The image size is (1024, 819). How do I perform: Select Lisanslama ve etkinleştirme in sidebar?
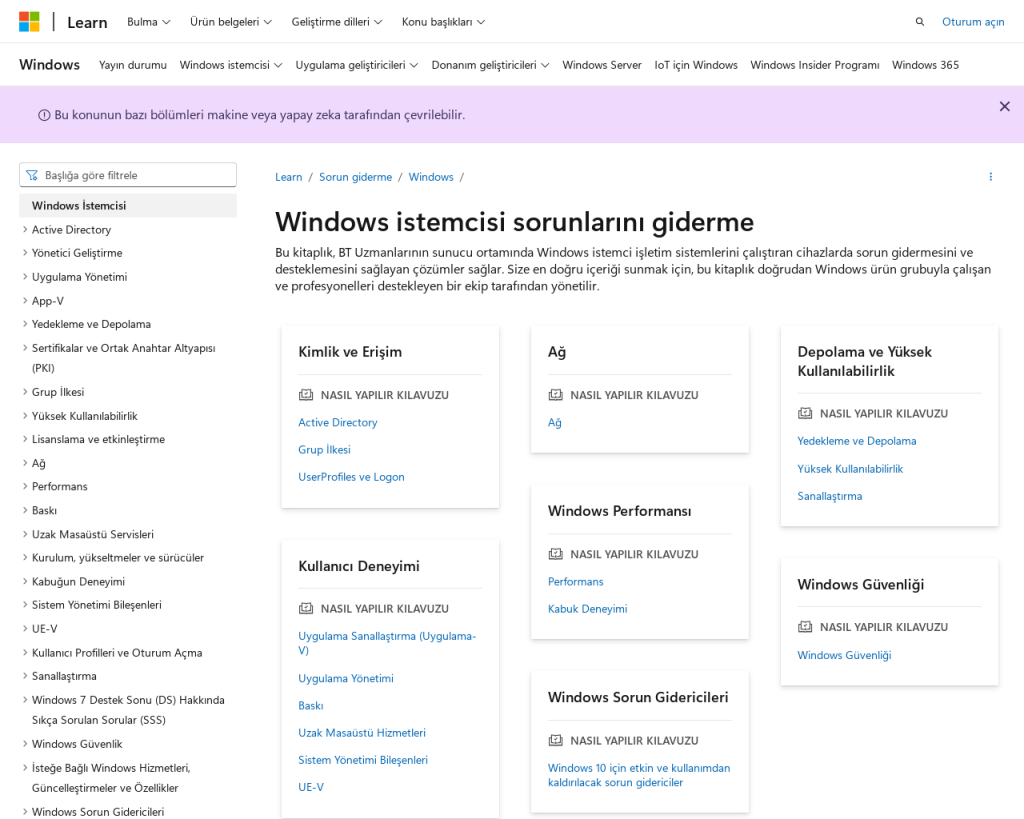click(99, 439)
